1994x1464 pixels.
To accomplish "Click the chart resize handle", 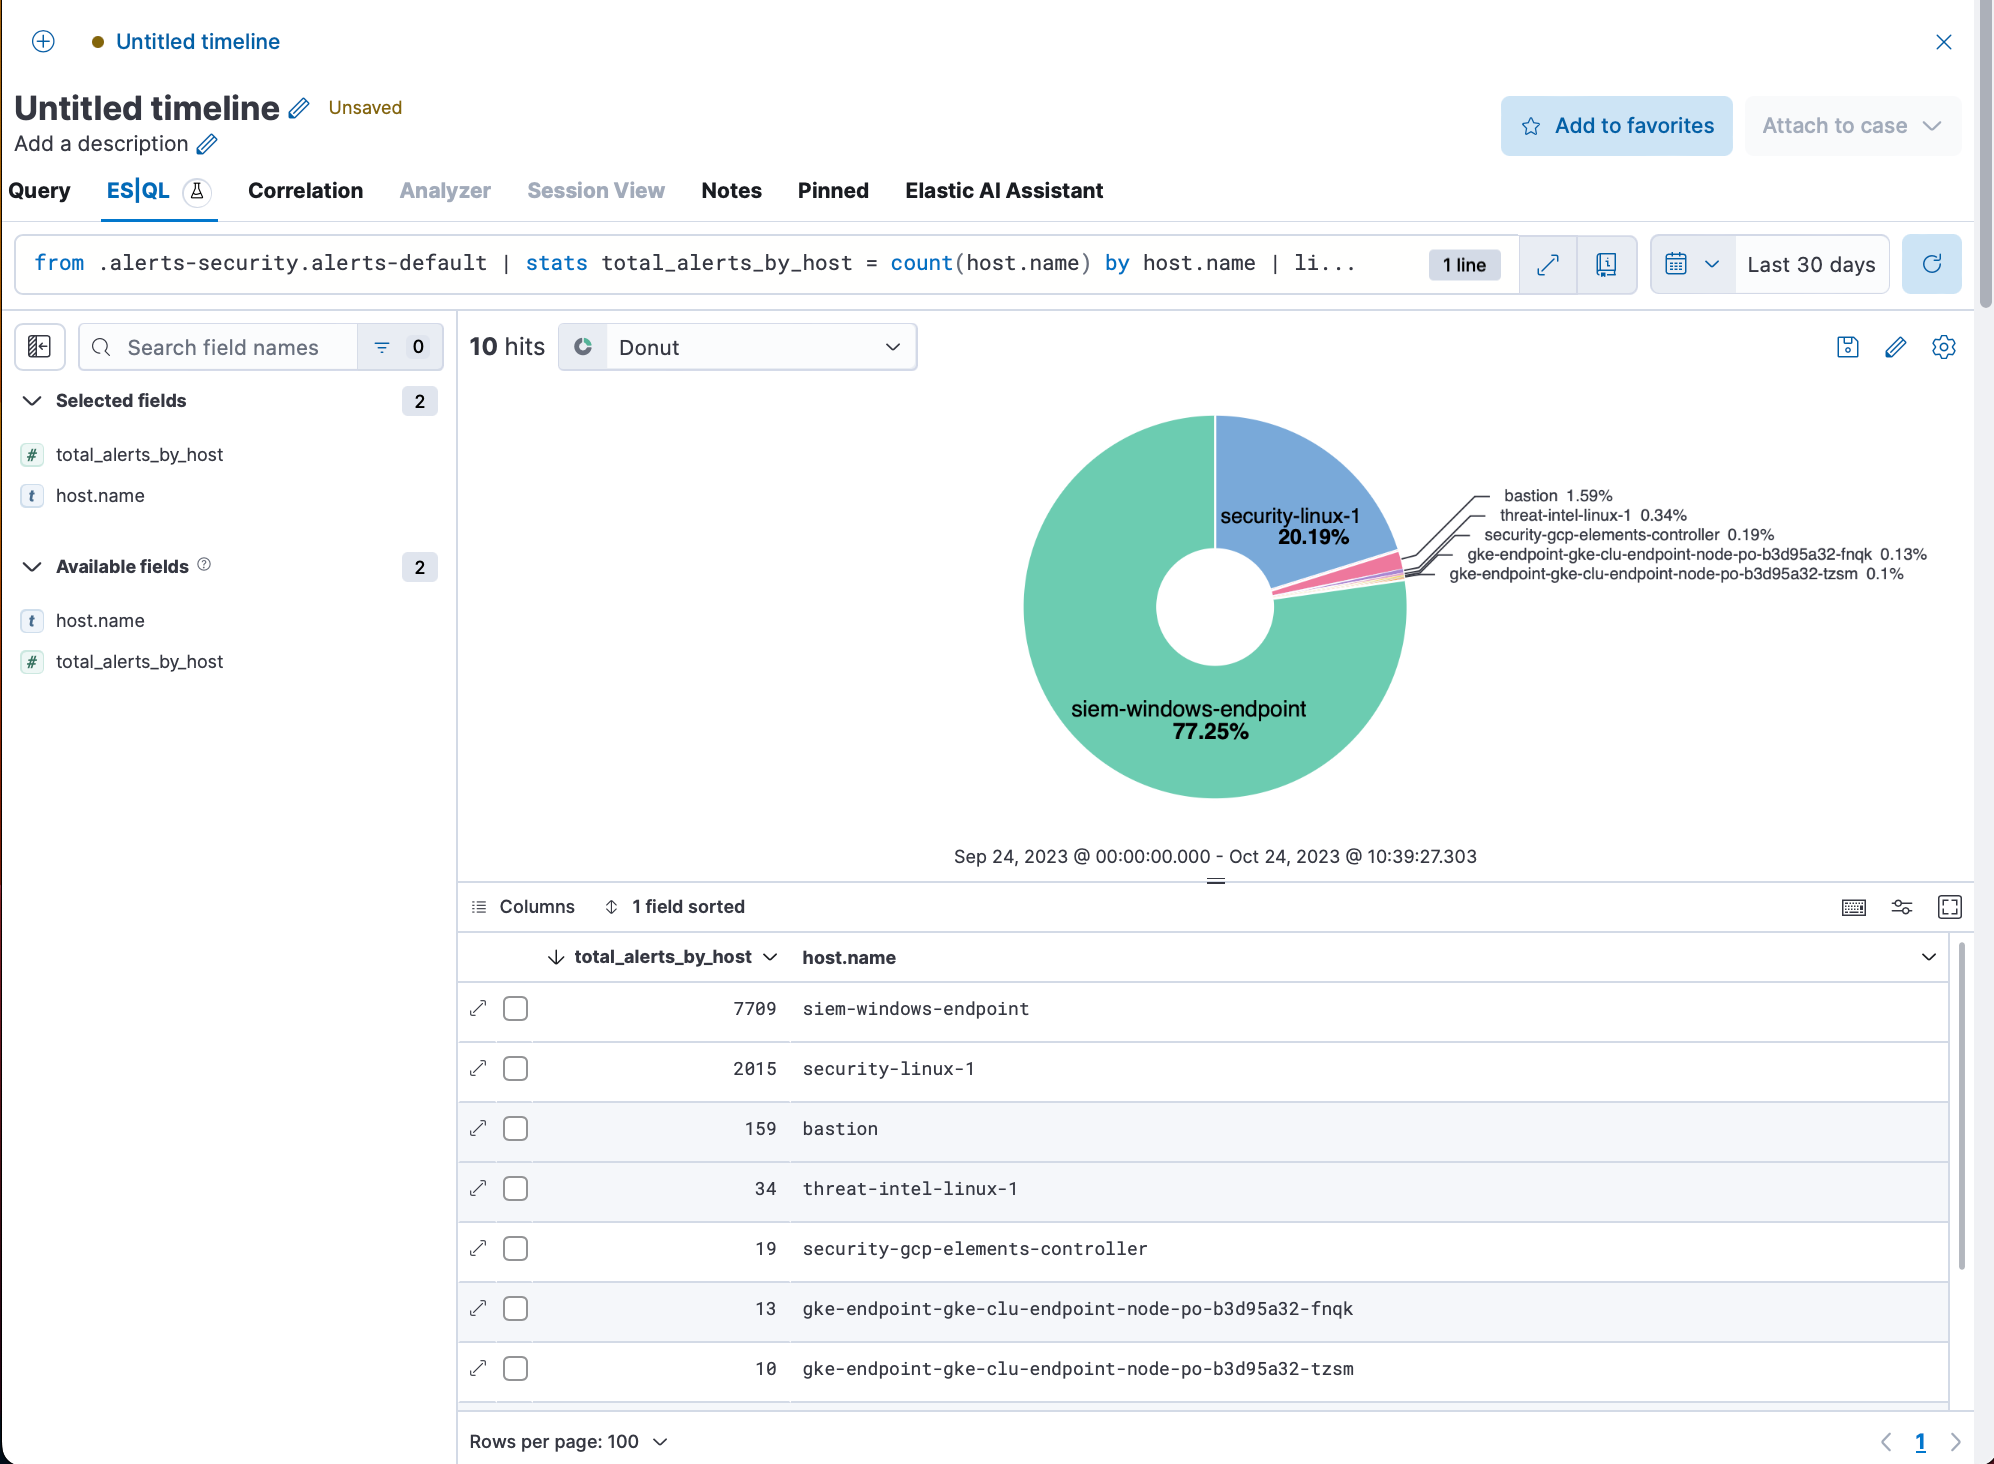I will 1216,881.
